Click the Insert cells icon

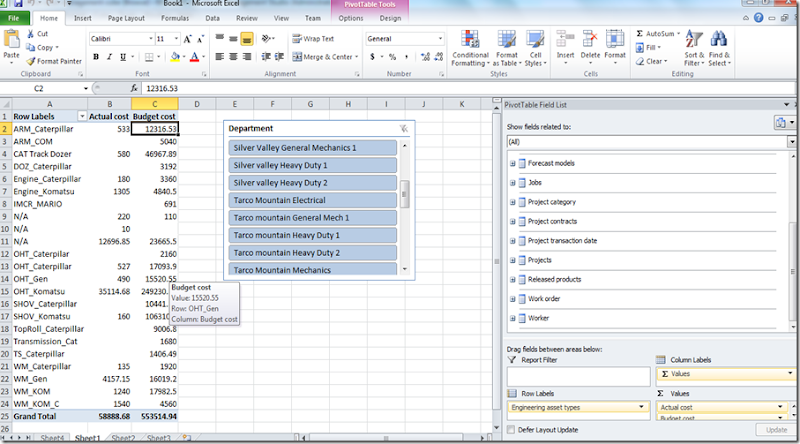click(564, 45)
